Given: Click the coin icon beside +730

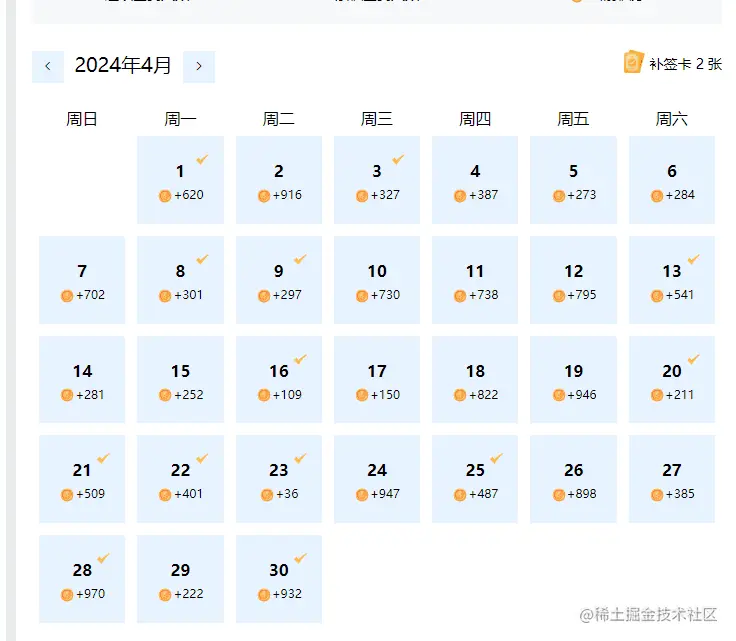Looking at the screenshot, I should pos(362,296).
